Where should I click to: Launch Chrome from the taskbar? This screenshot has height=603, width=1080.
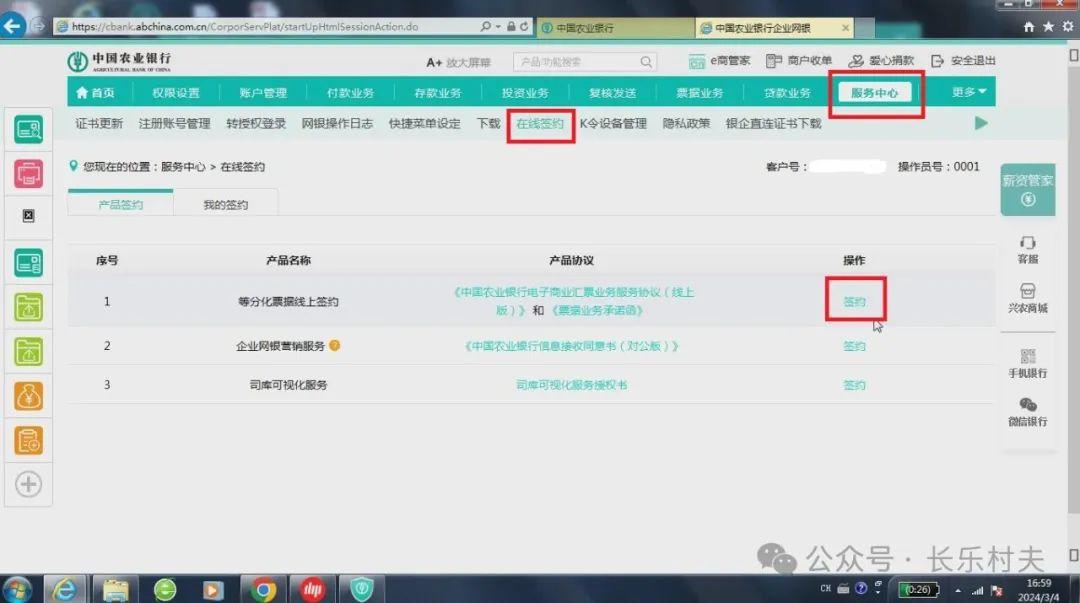pyautogui.click(x=263, y=589)
